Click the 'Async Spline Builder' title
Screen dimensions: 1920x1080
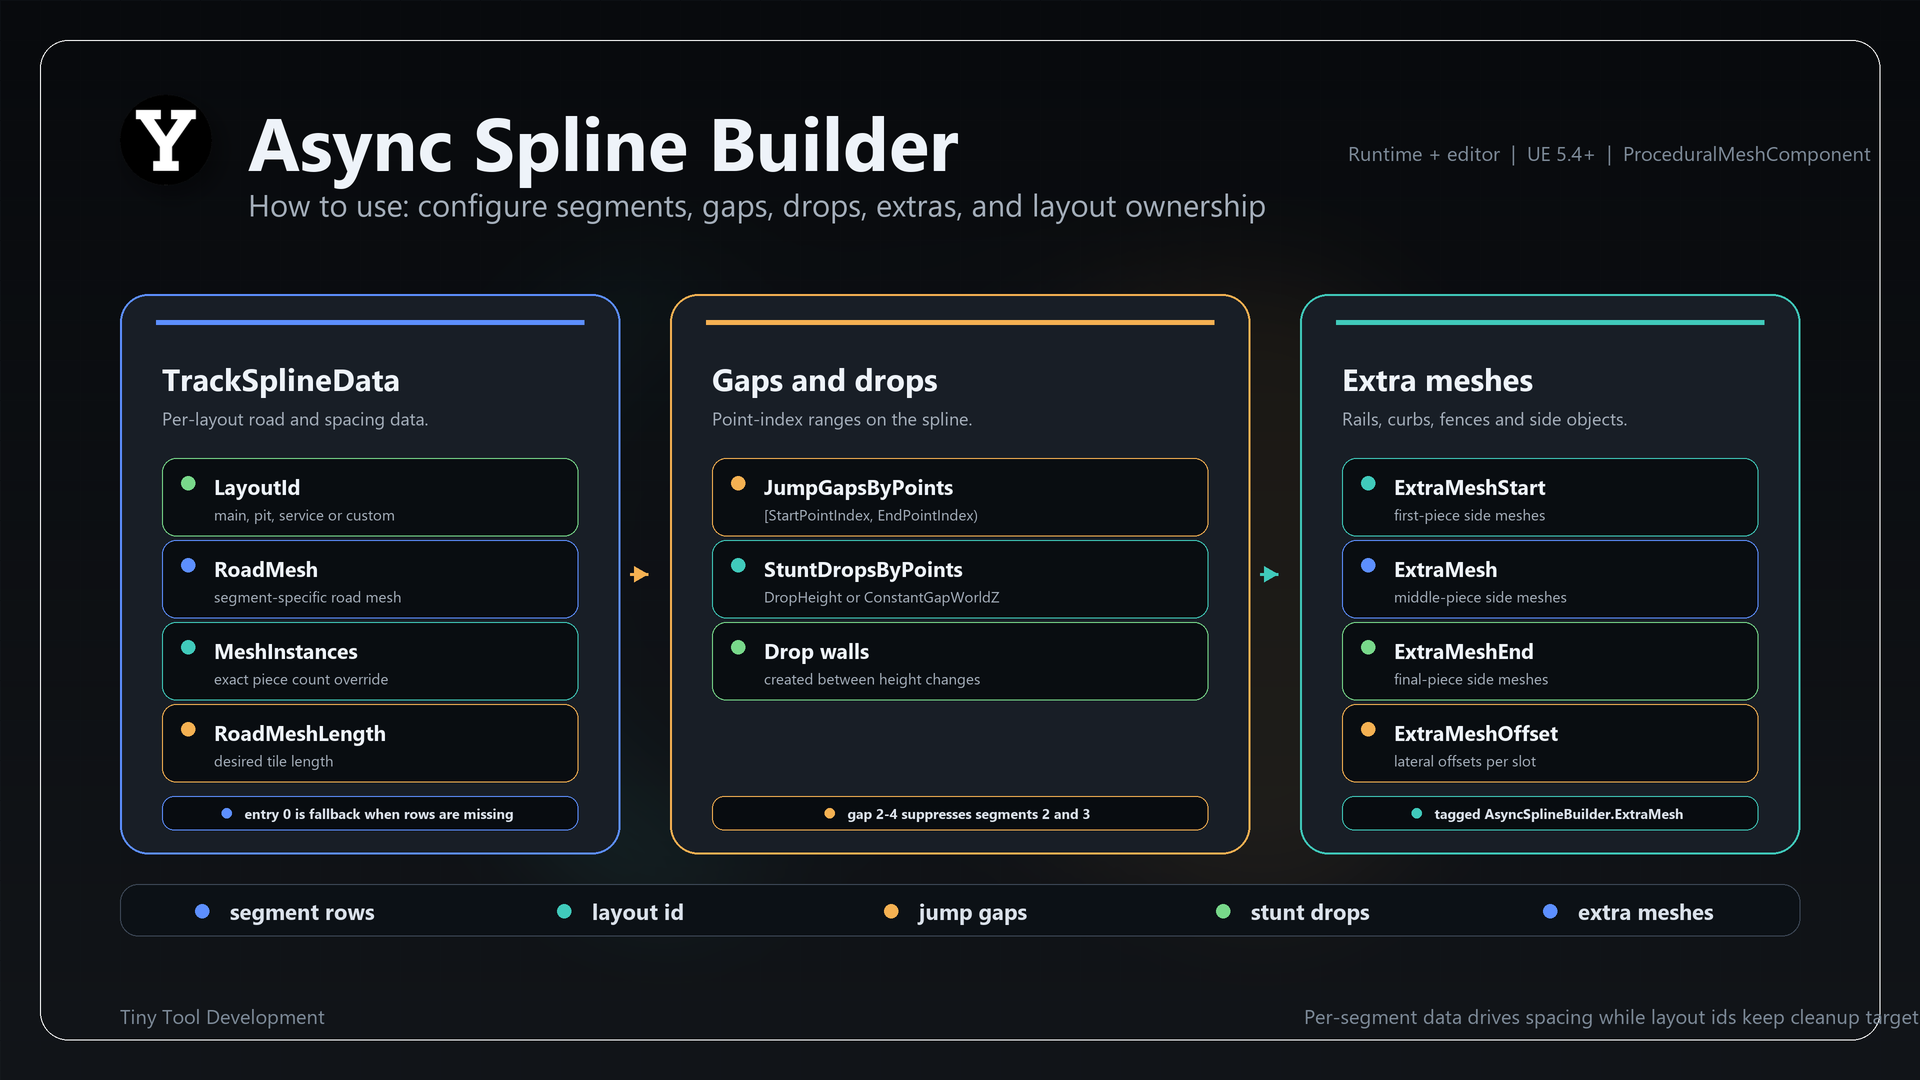[x=603, y=146]
